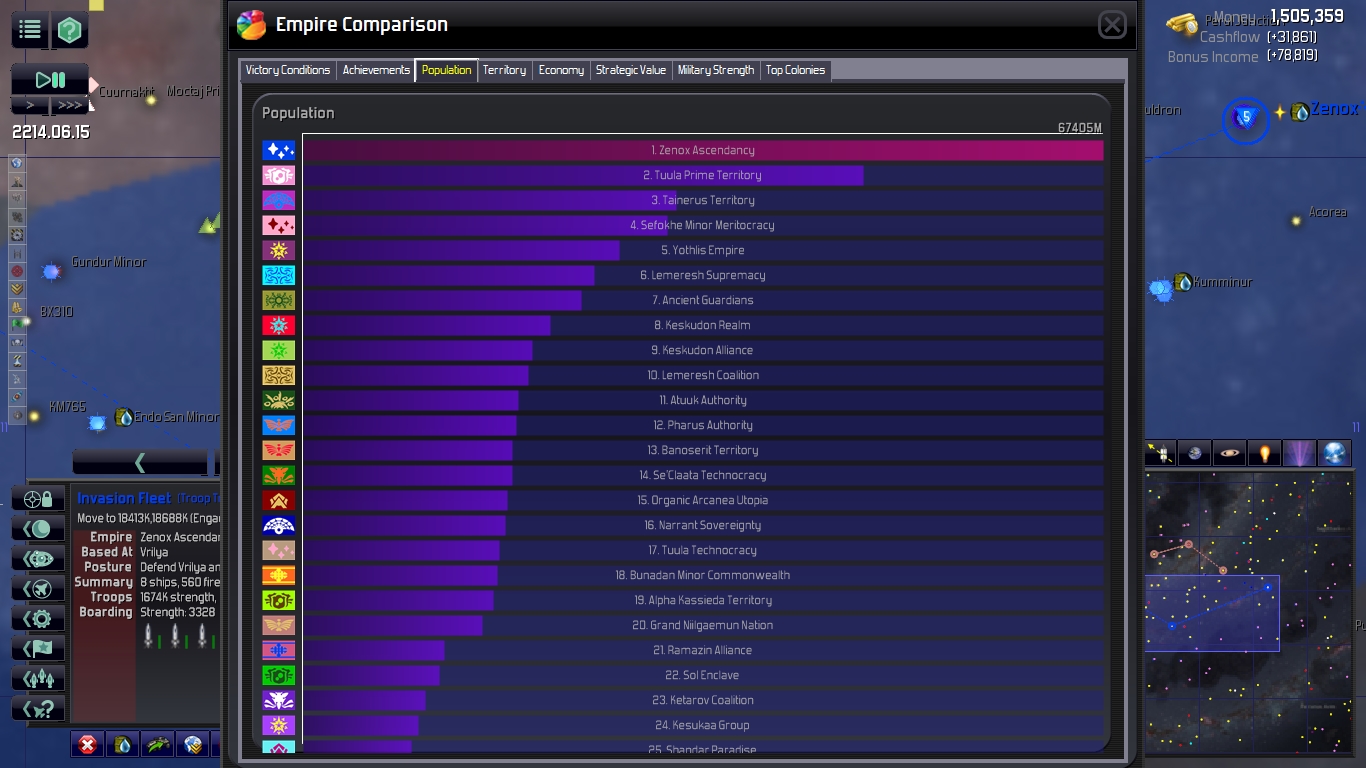Expand the star flag side panel
This screenshot has width=1366, height=768.
point(39,648)
